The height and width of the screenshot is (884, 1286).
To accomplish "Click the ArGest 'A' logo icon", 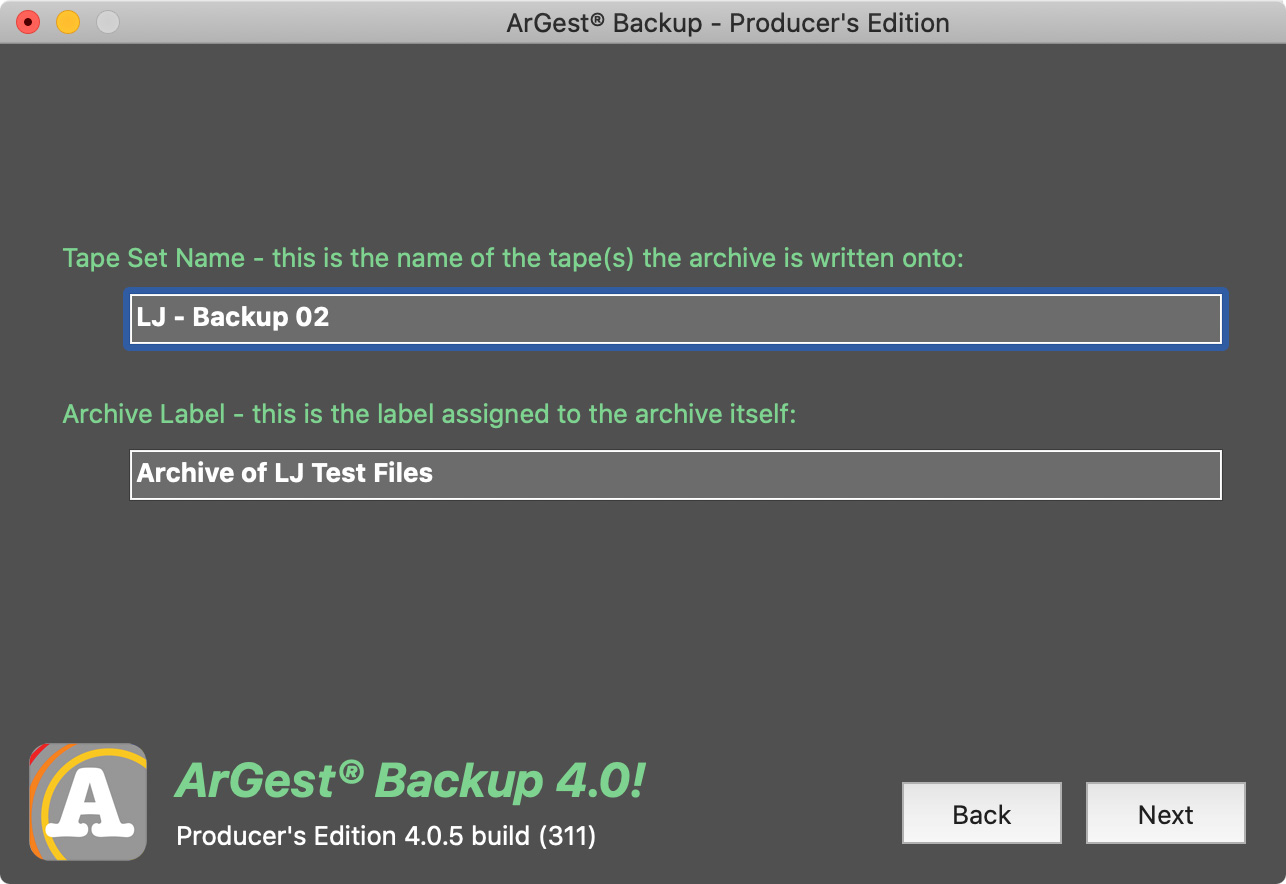I will tap(88, 801).
